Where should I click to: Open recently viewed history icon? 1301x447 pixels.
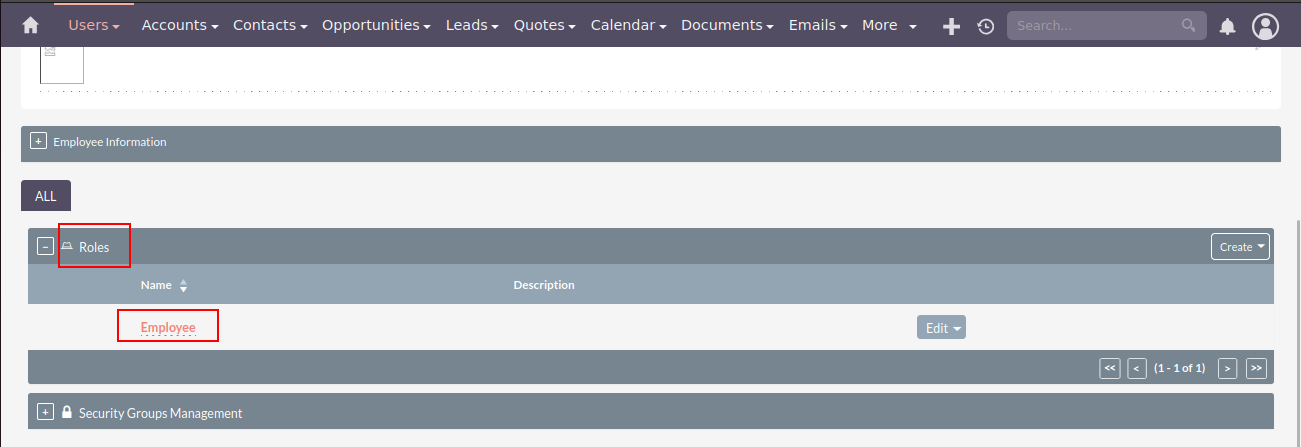click(x=986, y=27)
